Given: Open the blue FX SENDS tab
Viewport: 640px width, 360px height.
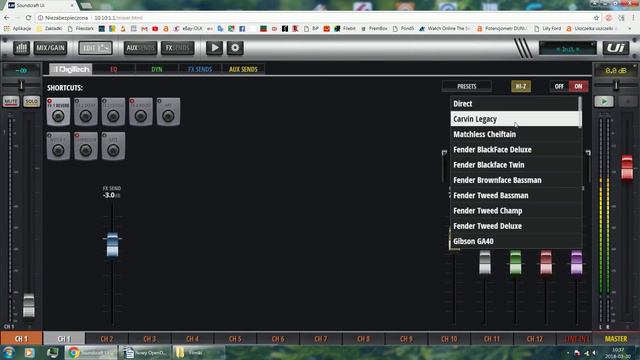Looking at the screenshot, I should [200, 69].
